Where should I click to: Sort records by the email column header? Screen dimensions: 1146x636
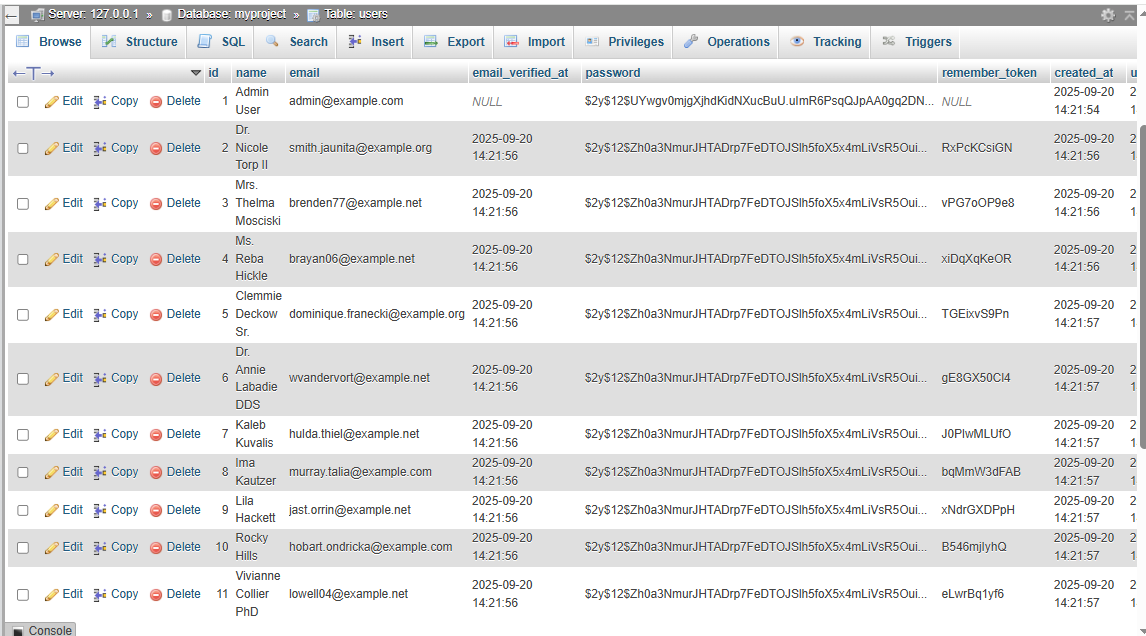(303, 72)
